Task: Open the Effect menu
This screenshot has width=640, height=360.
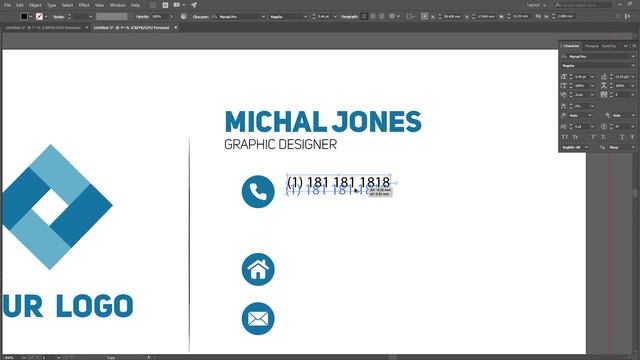Action: click(84, 5)
